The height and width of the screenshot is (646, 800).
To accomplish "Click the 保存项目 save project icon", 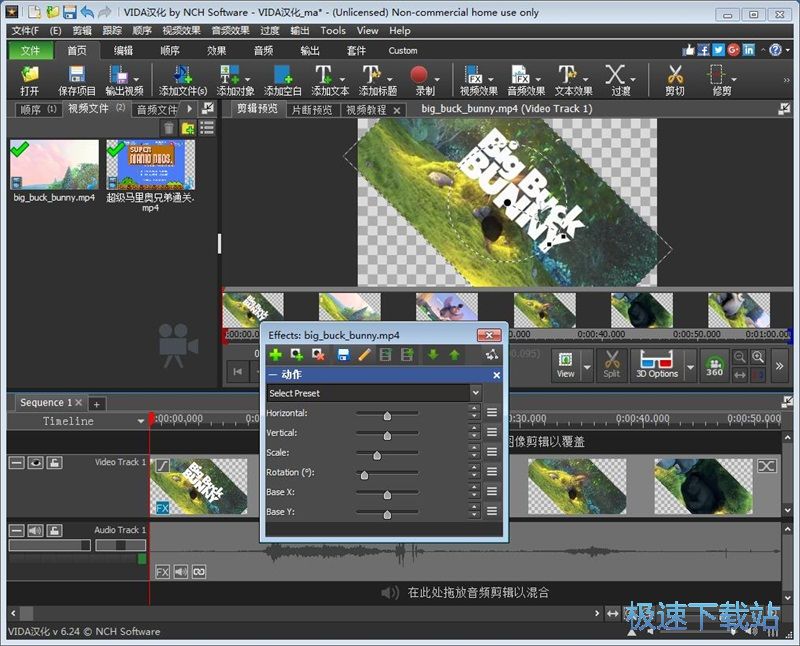I will point(77,80).
